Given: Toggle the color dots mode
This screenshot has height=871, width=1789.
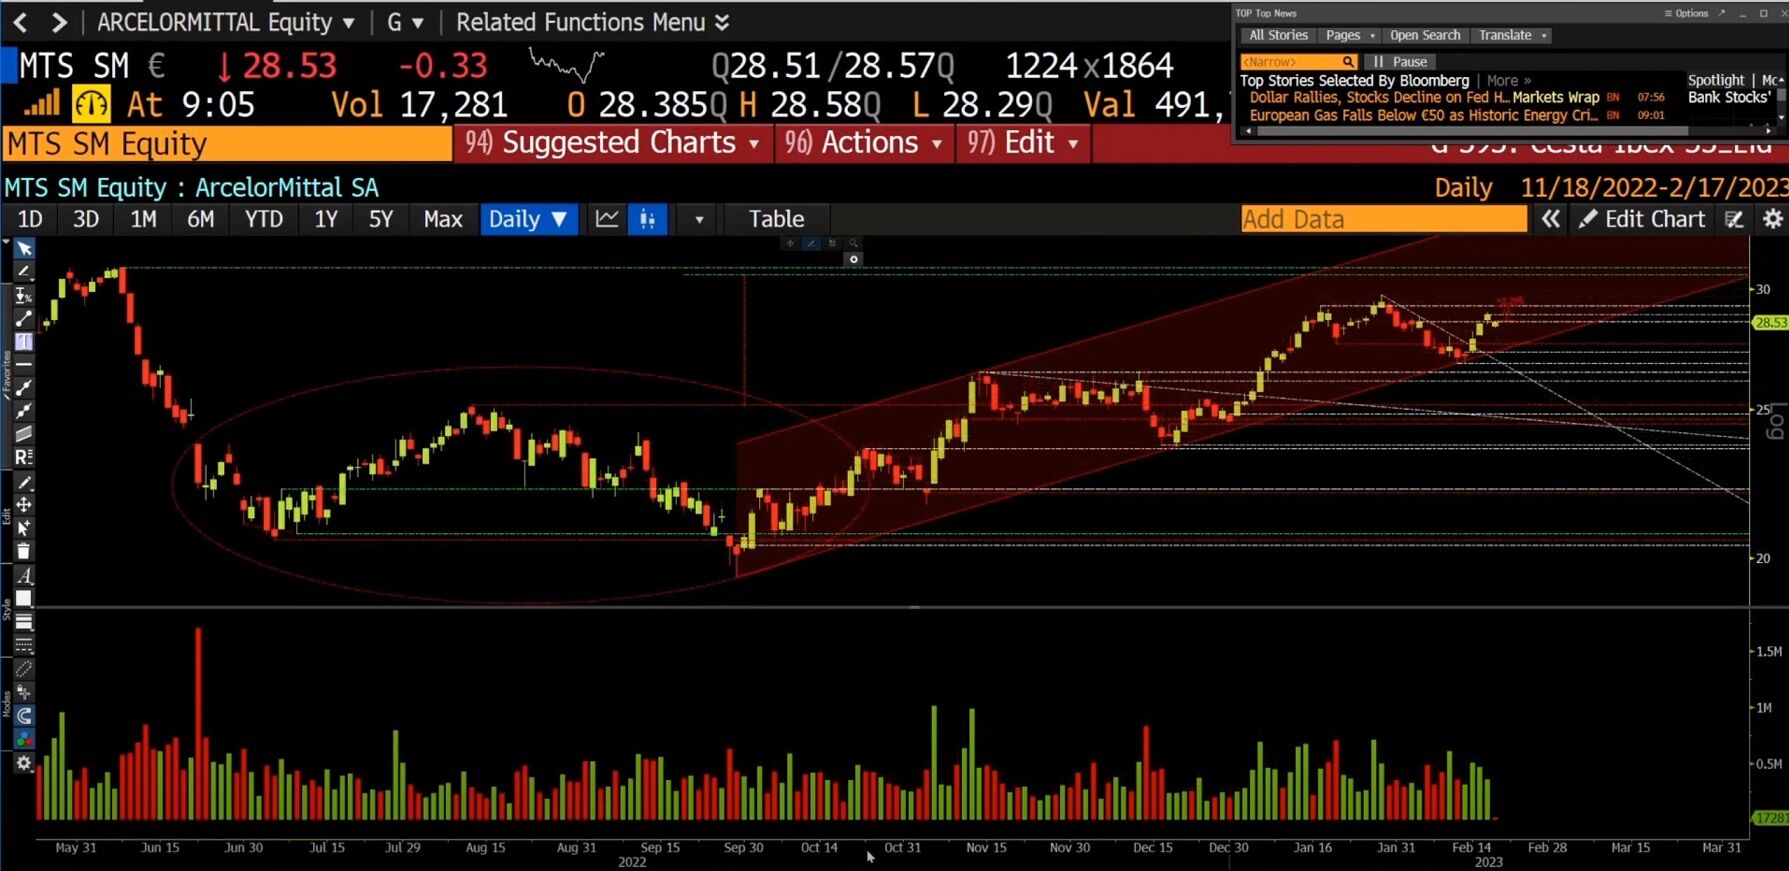Looking at the screenshot, I should (x=24, y=739).
